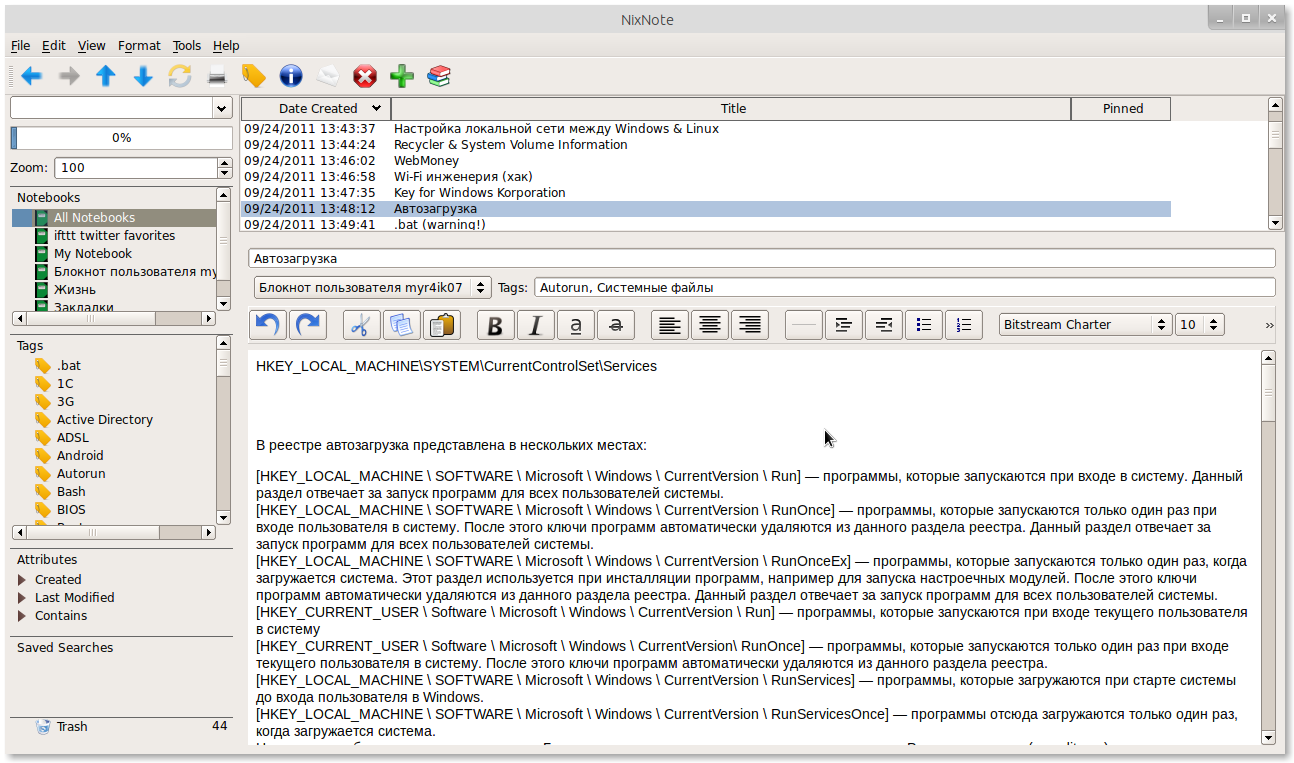Click the Cut scissors icon
Image resolution: width=1294 pixels, height=763 pixels.
click(x=362, y=324)
